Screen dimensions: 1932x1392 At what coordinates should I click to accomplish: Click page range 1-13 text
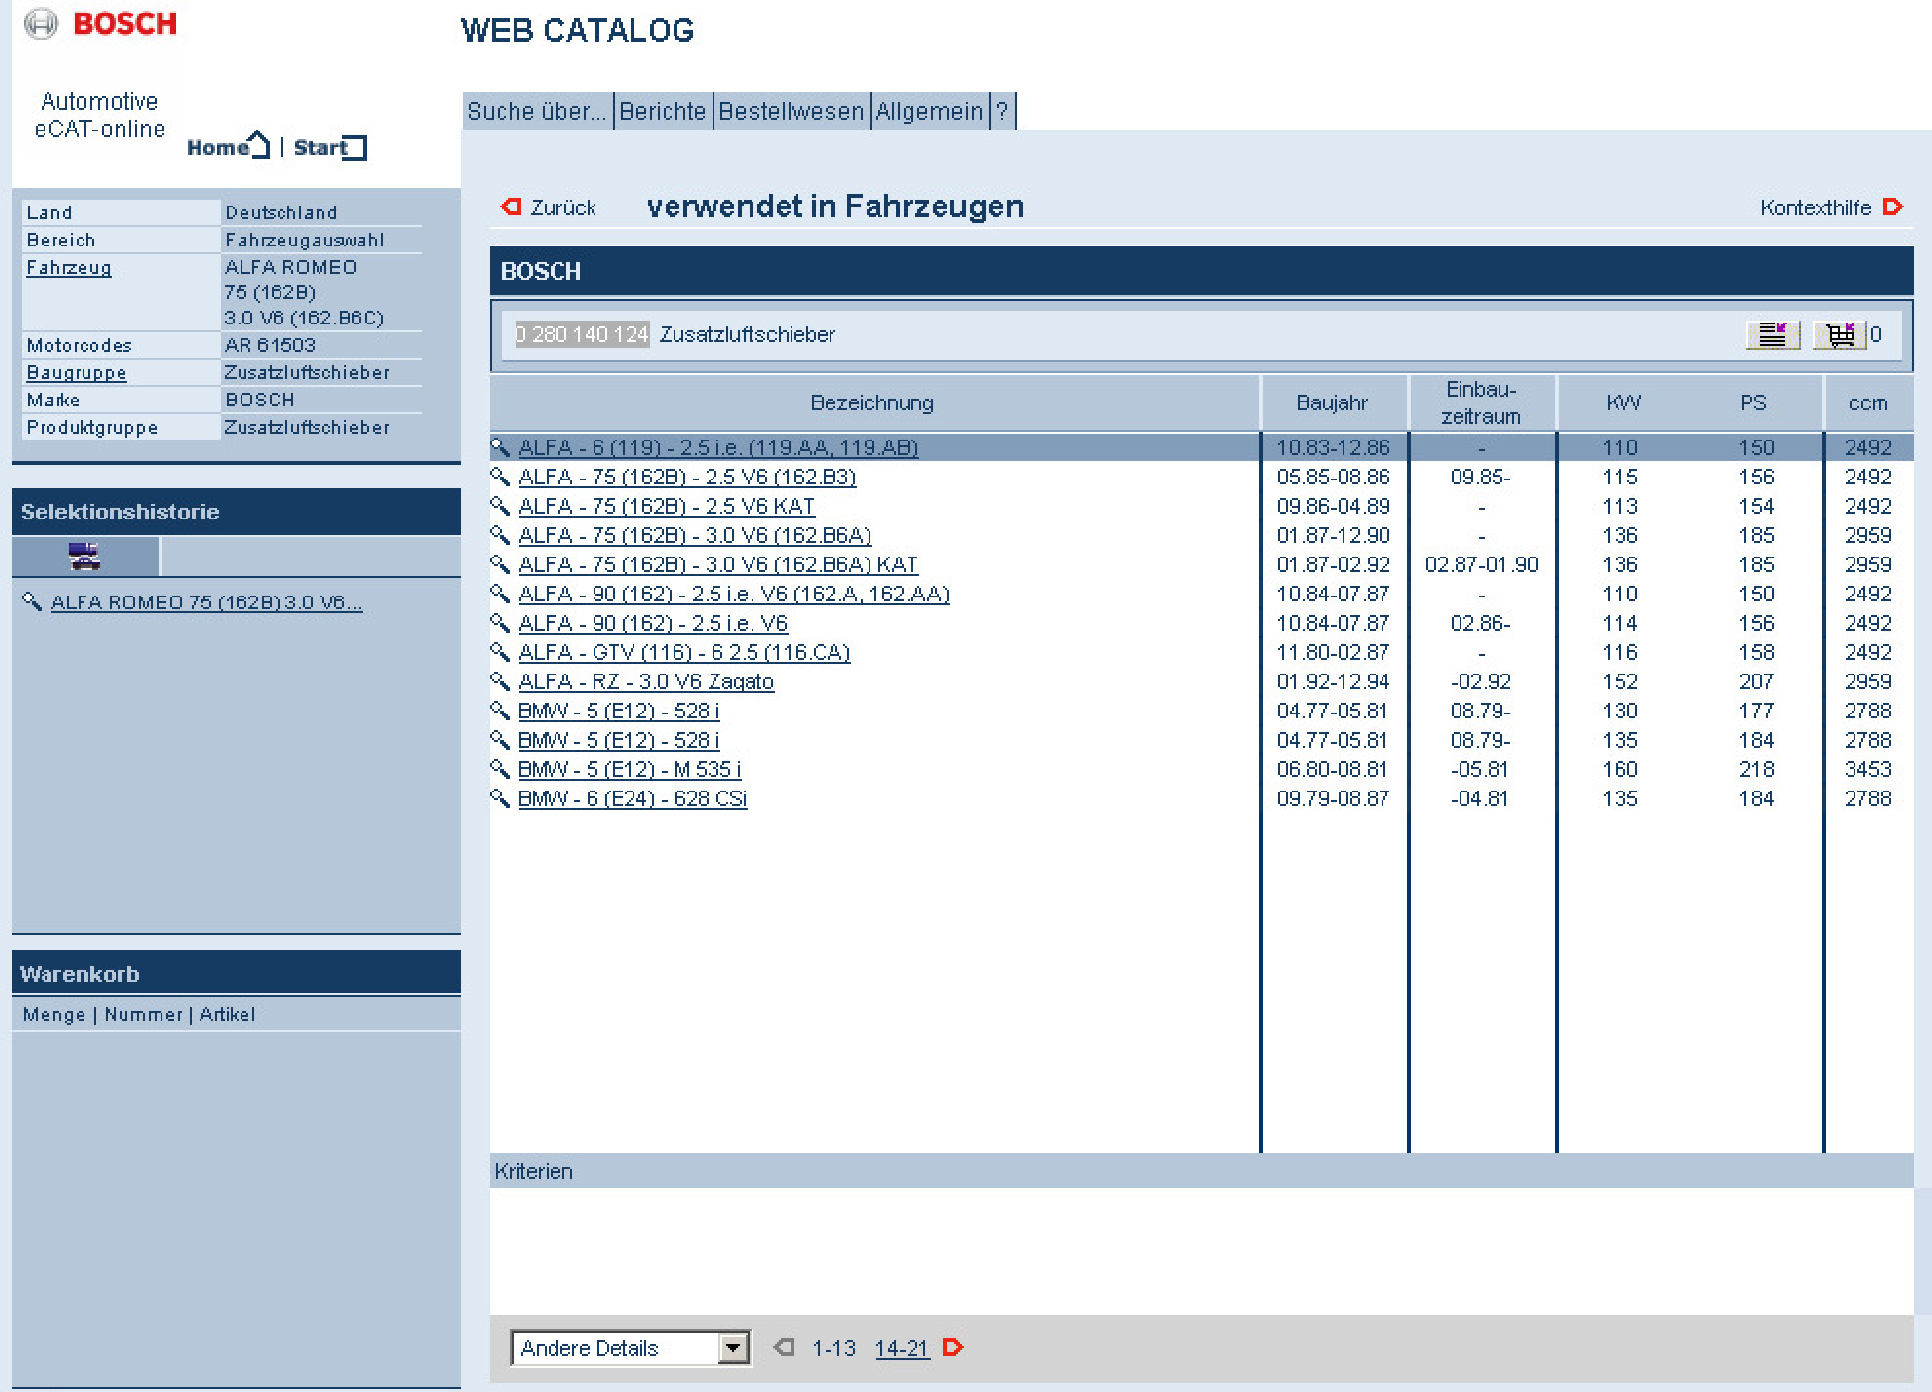[x=834, y=1348]
